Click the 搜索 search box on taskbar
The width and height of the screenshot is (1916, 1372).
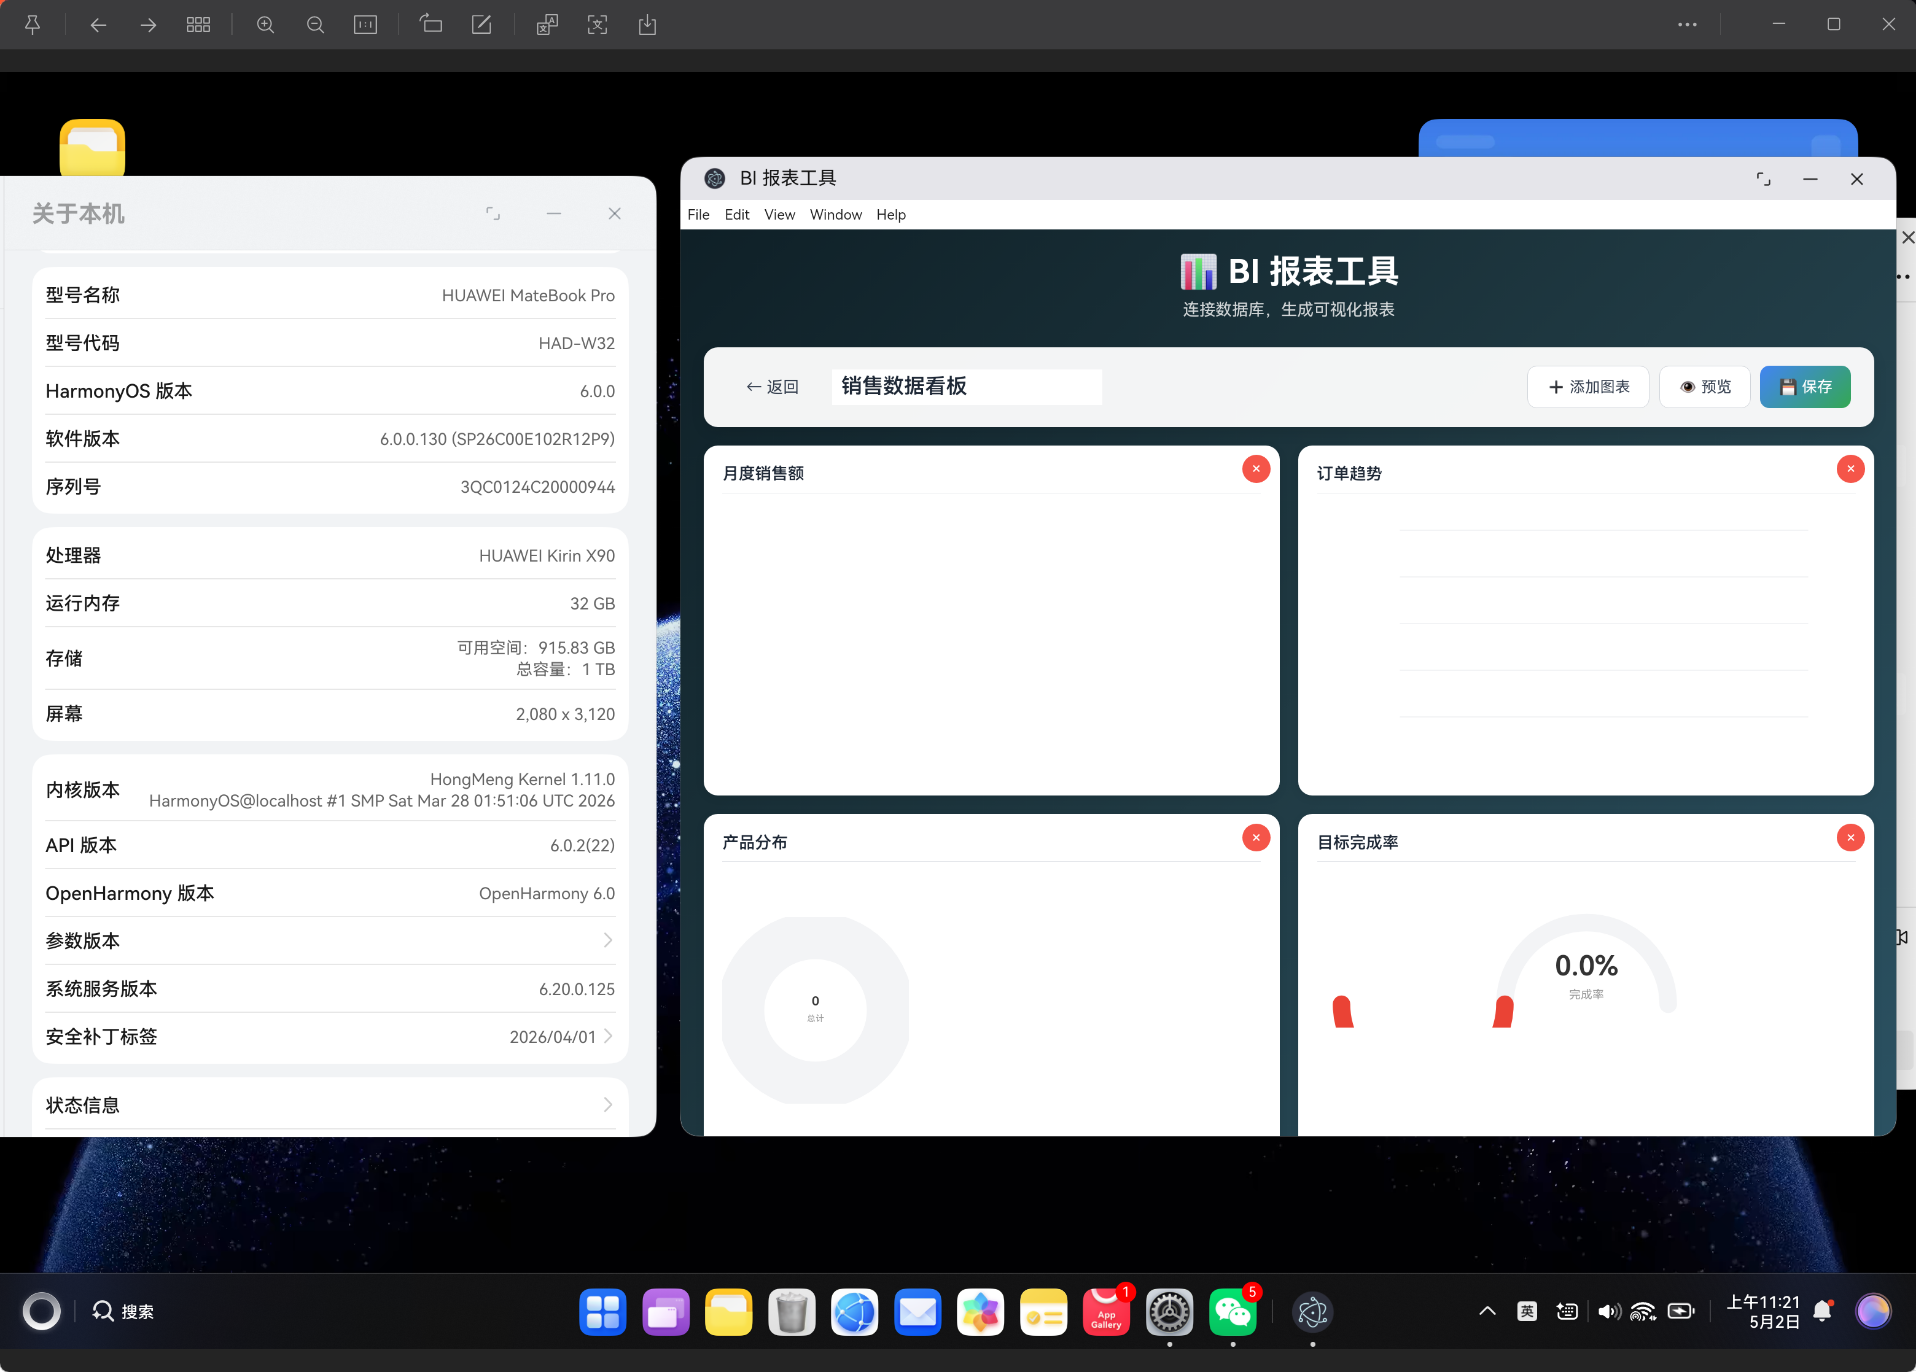click(123, 1311)
